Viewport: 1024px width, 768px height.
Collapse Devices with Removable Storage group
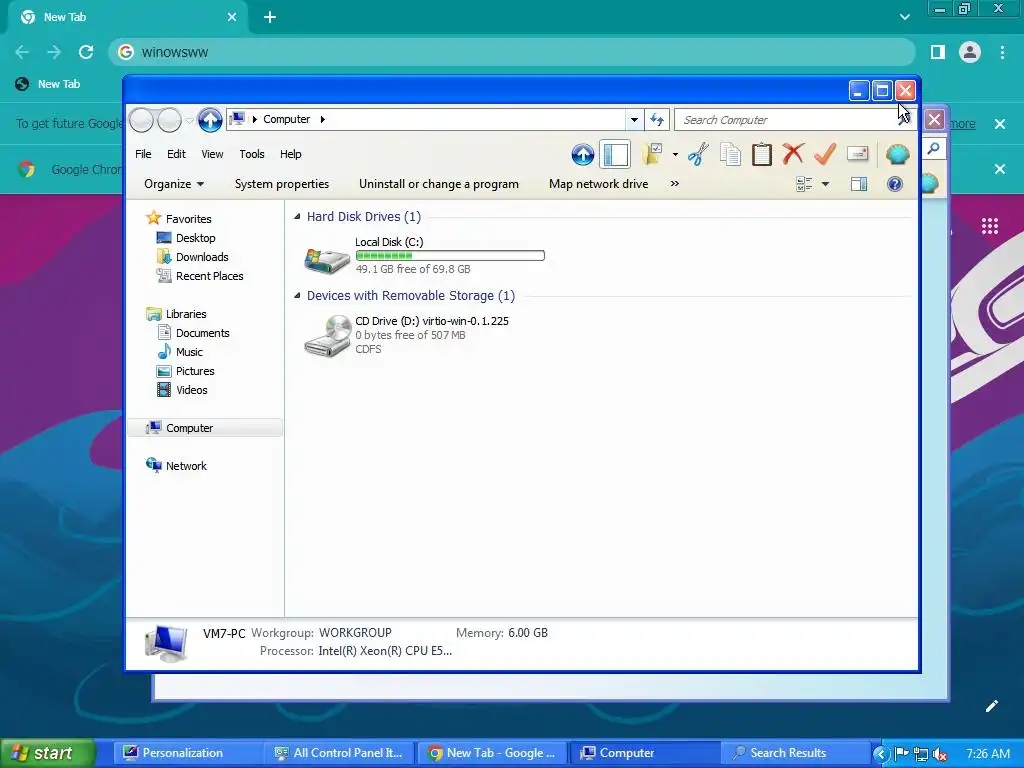[297, 295]
